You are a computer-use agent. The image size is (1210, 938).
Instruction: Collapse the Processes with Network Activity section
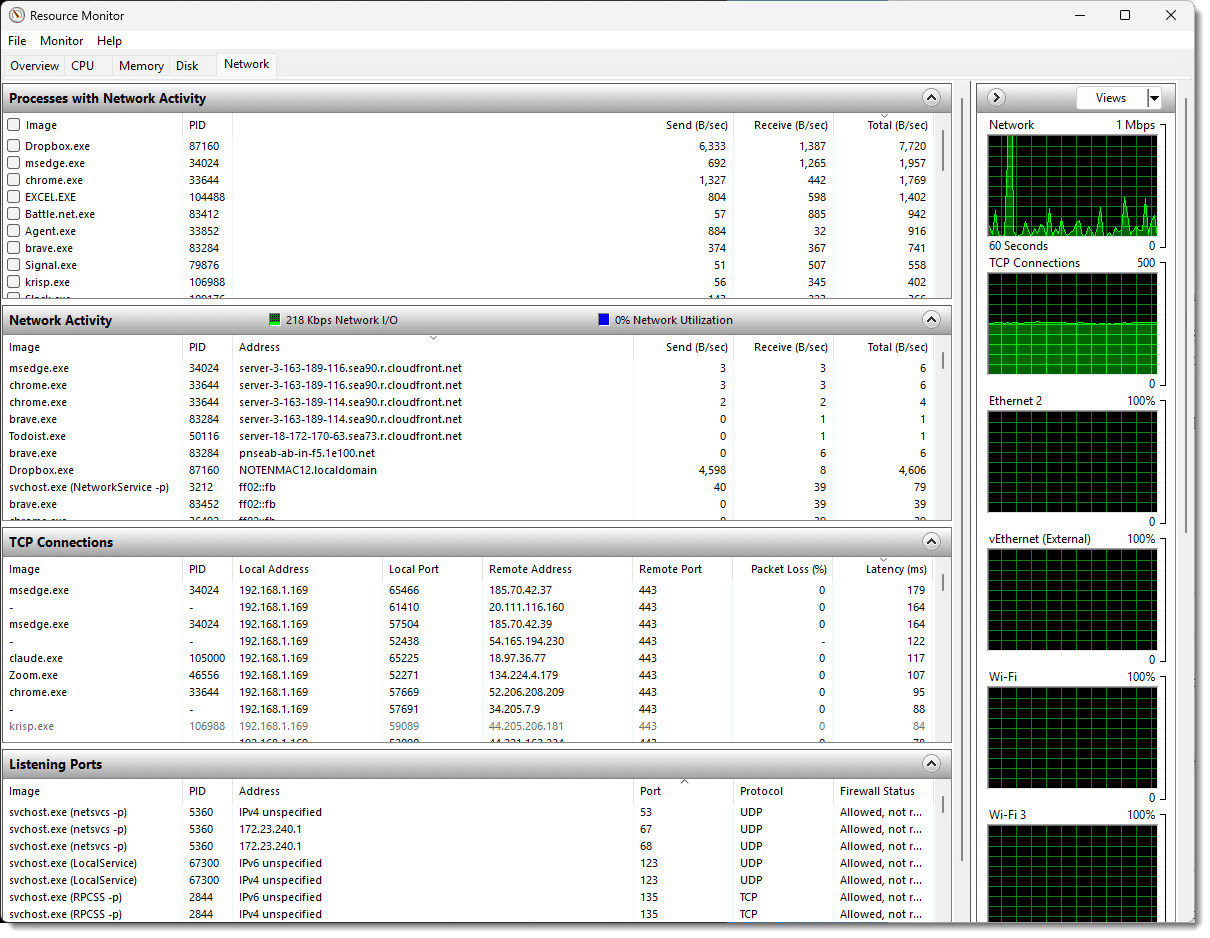(x=931, y=98)
